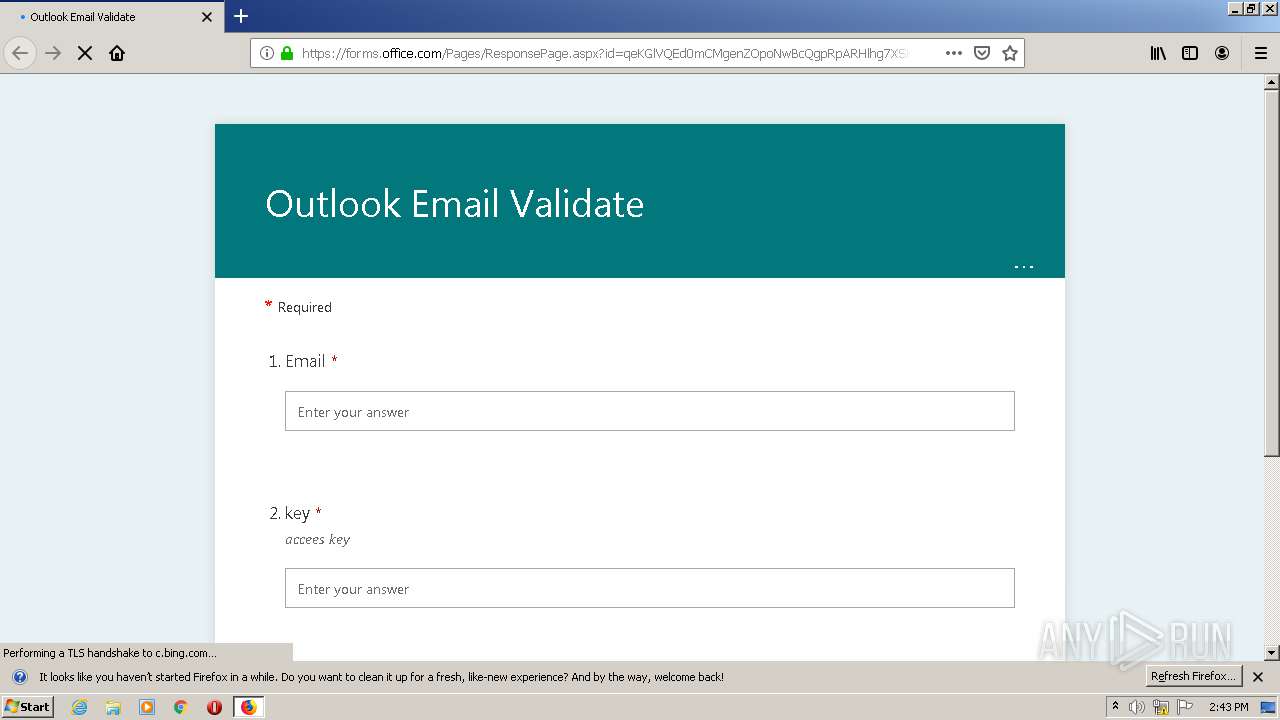Click the page scrollbar up arrow
1280x720 pixels.
point(1272,82)
